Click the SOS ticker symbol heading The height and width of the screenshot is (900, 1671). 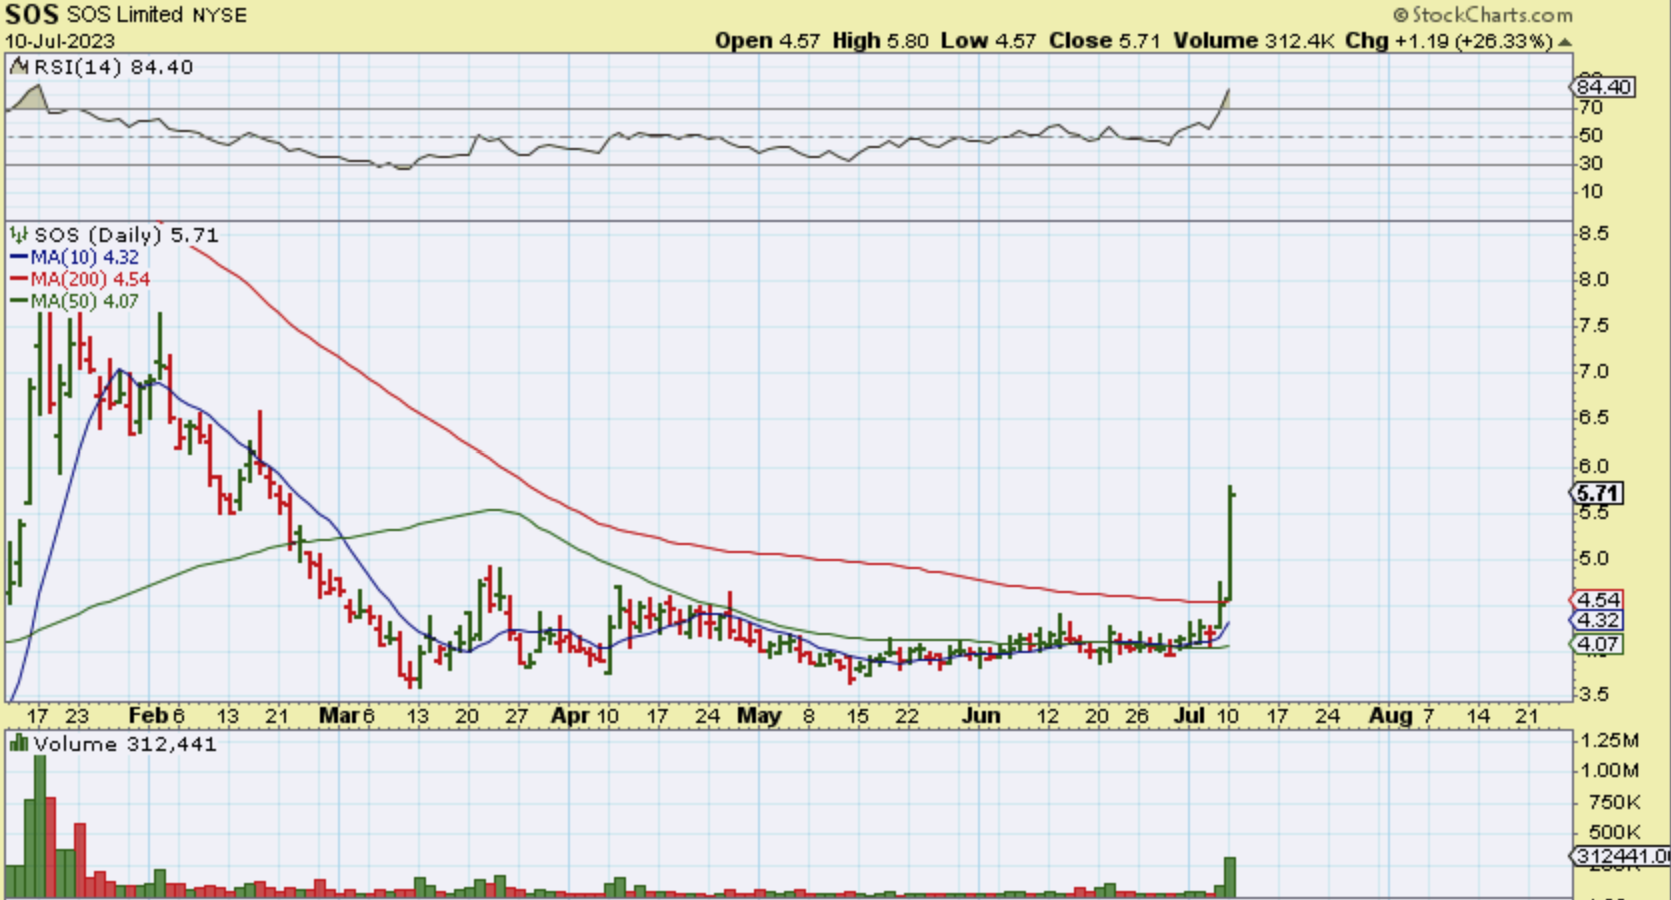32,15
